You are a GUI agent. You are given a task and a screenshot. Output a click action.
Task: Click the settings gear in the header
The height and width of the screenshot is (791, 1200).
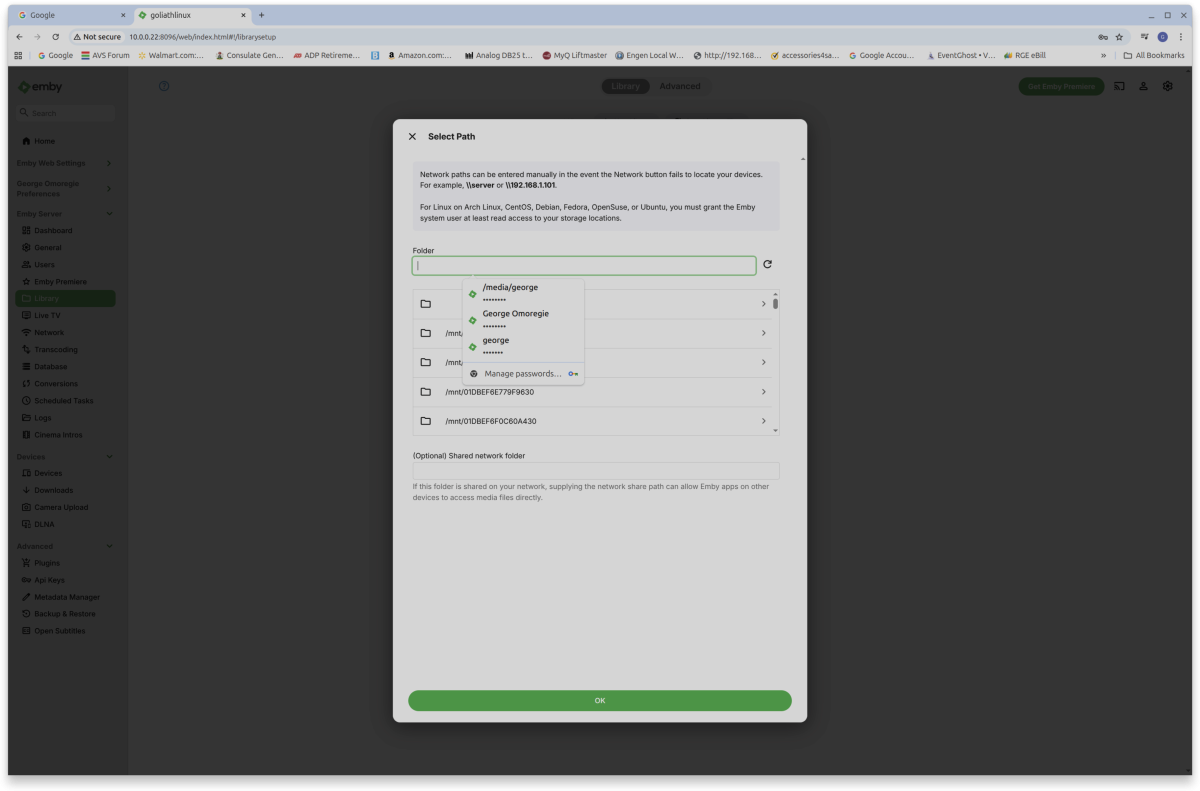1167,87
